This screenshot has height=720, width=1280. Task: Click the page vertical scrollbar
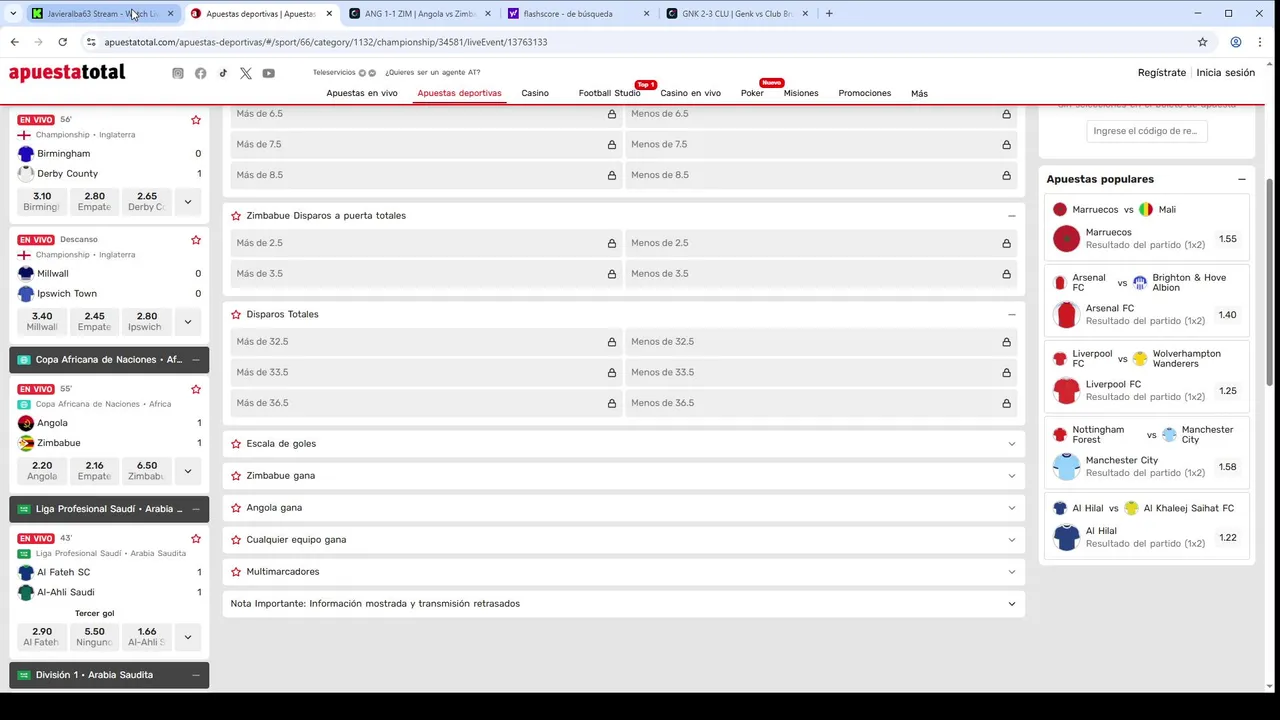1270,284
